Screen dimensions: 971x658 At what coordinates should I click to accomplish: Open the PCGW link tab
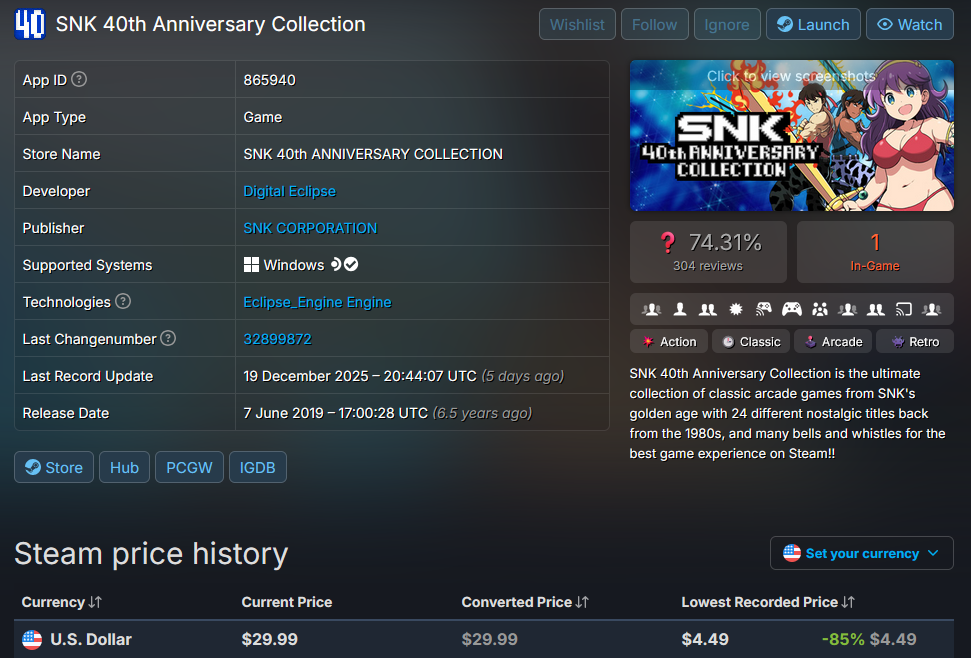click(189, 467)
